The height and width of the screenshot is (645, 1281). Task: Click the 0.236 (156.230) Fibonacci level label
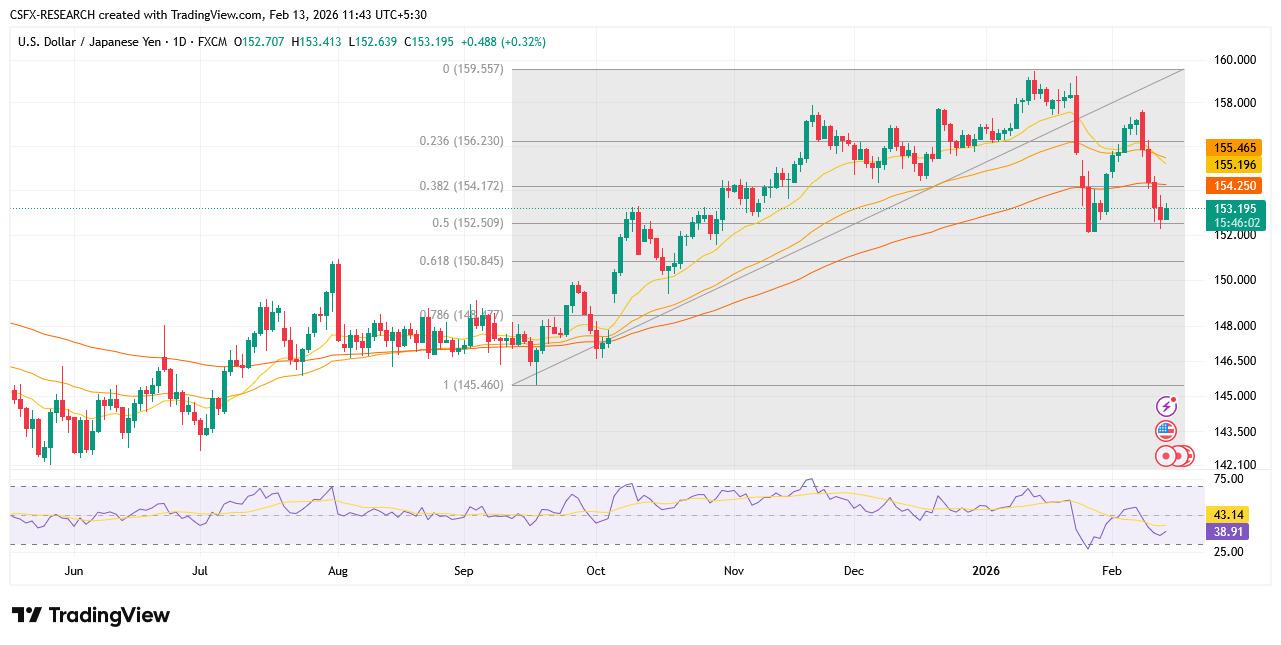461,141
